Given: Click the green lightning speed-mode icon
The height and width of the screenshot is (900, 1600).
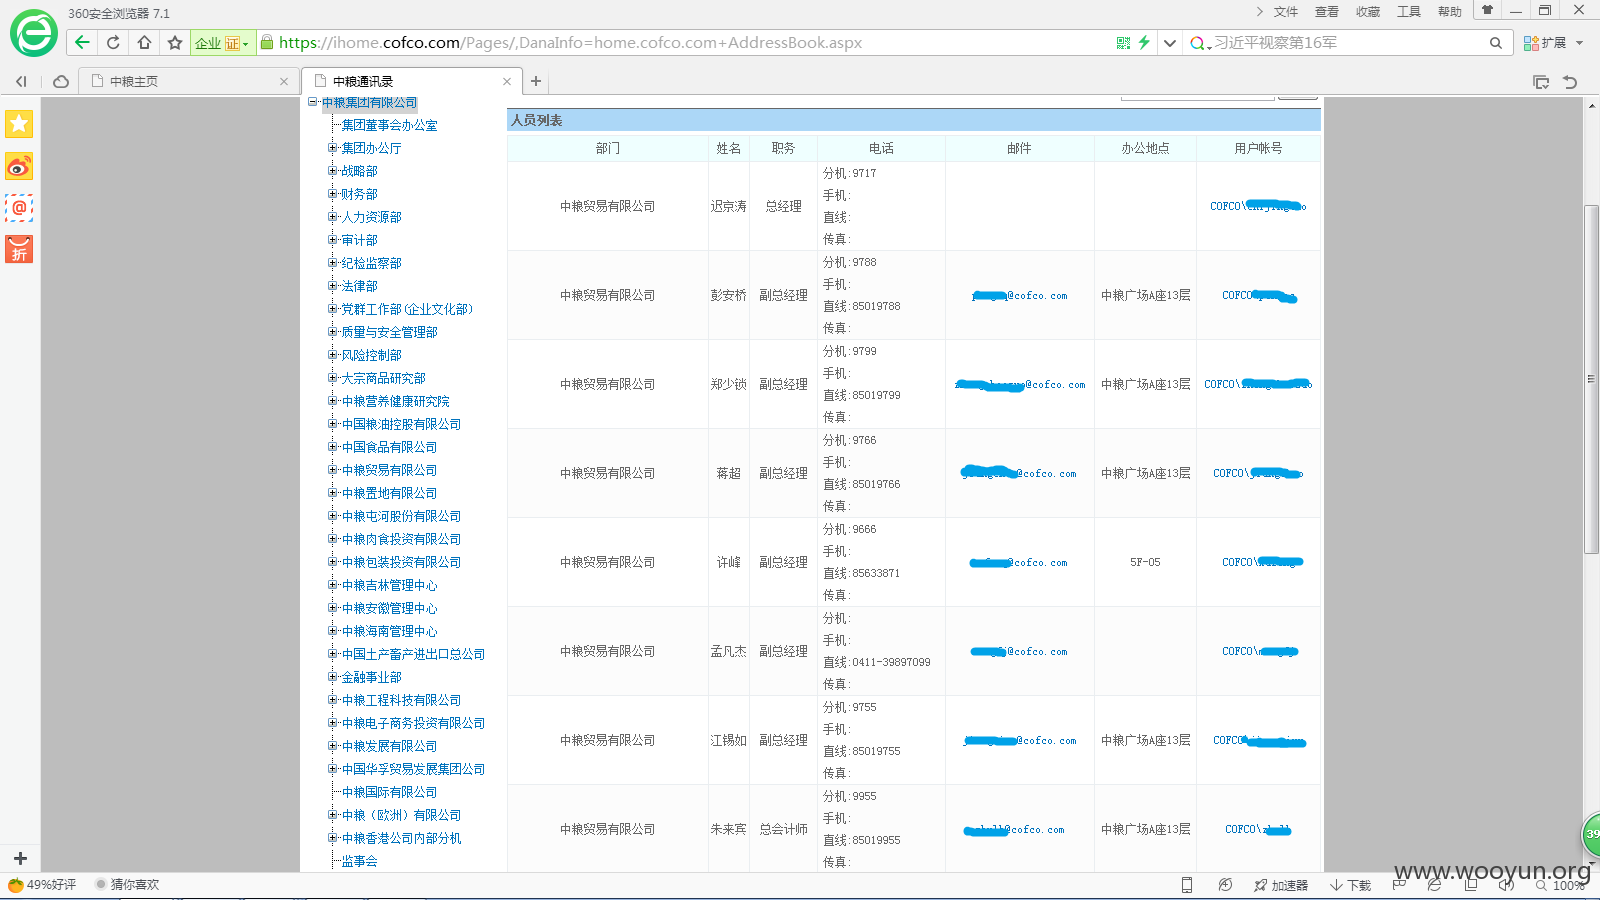Looking at the screenshot, I should [x=1144, y=42].
